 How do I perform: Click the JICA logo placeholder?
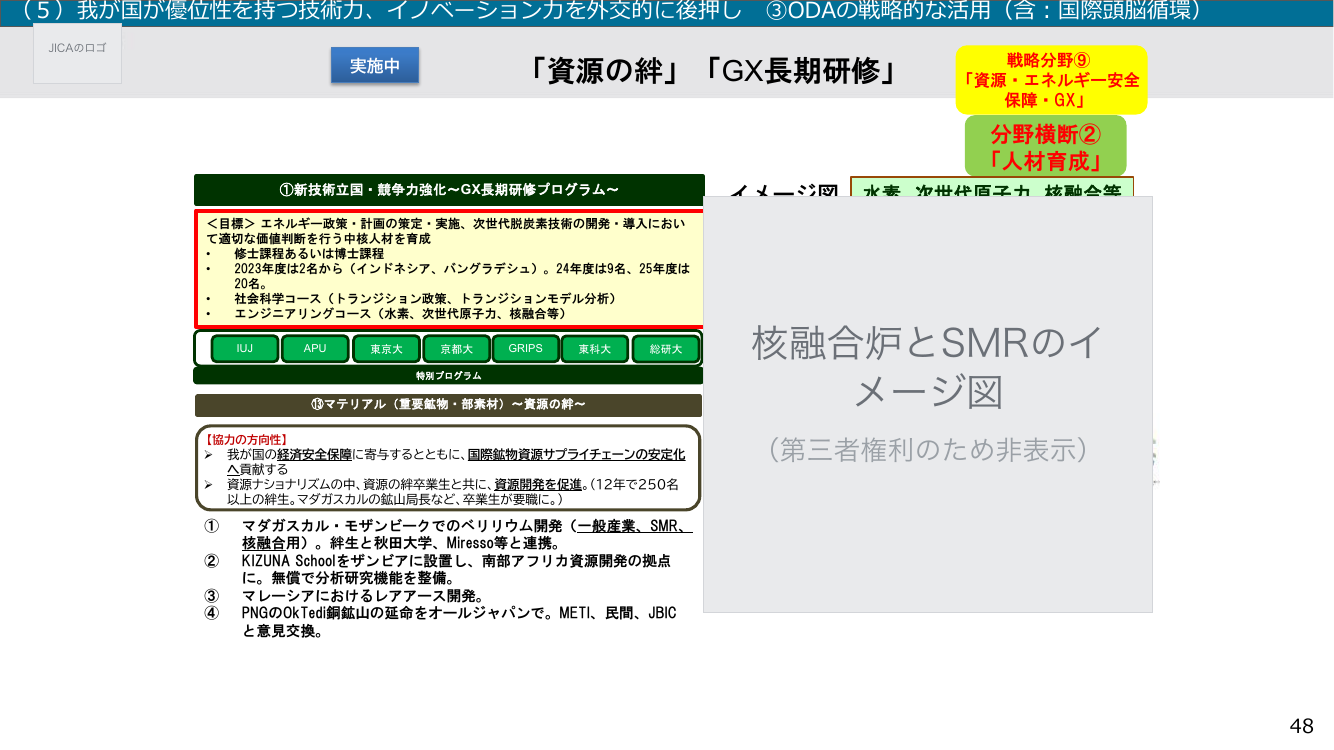point(77,54)
